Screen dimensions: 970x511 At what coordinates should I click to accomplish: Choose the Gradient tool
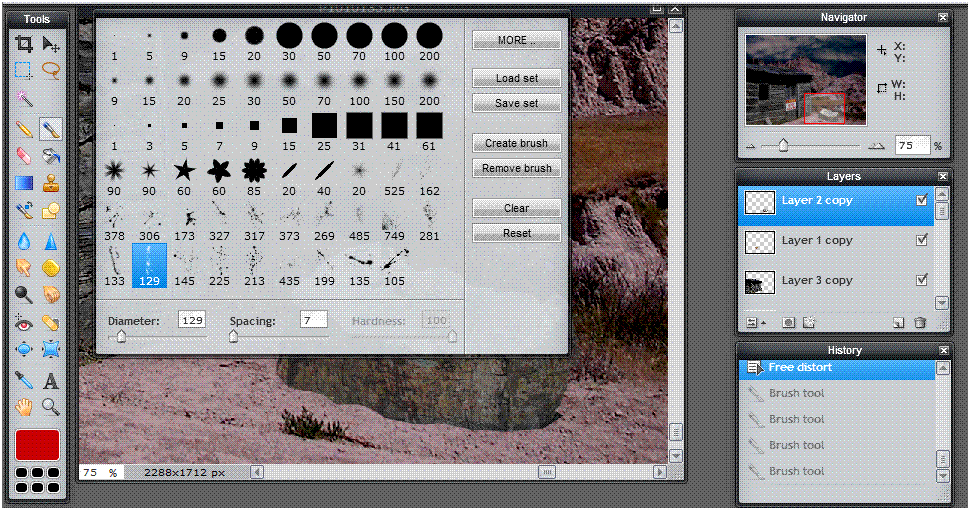[24, 183]
